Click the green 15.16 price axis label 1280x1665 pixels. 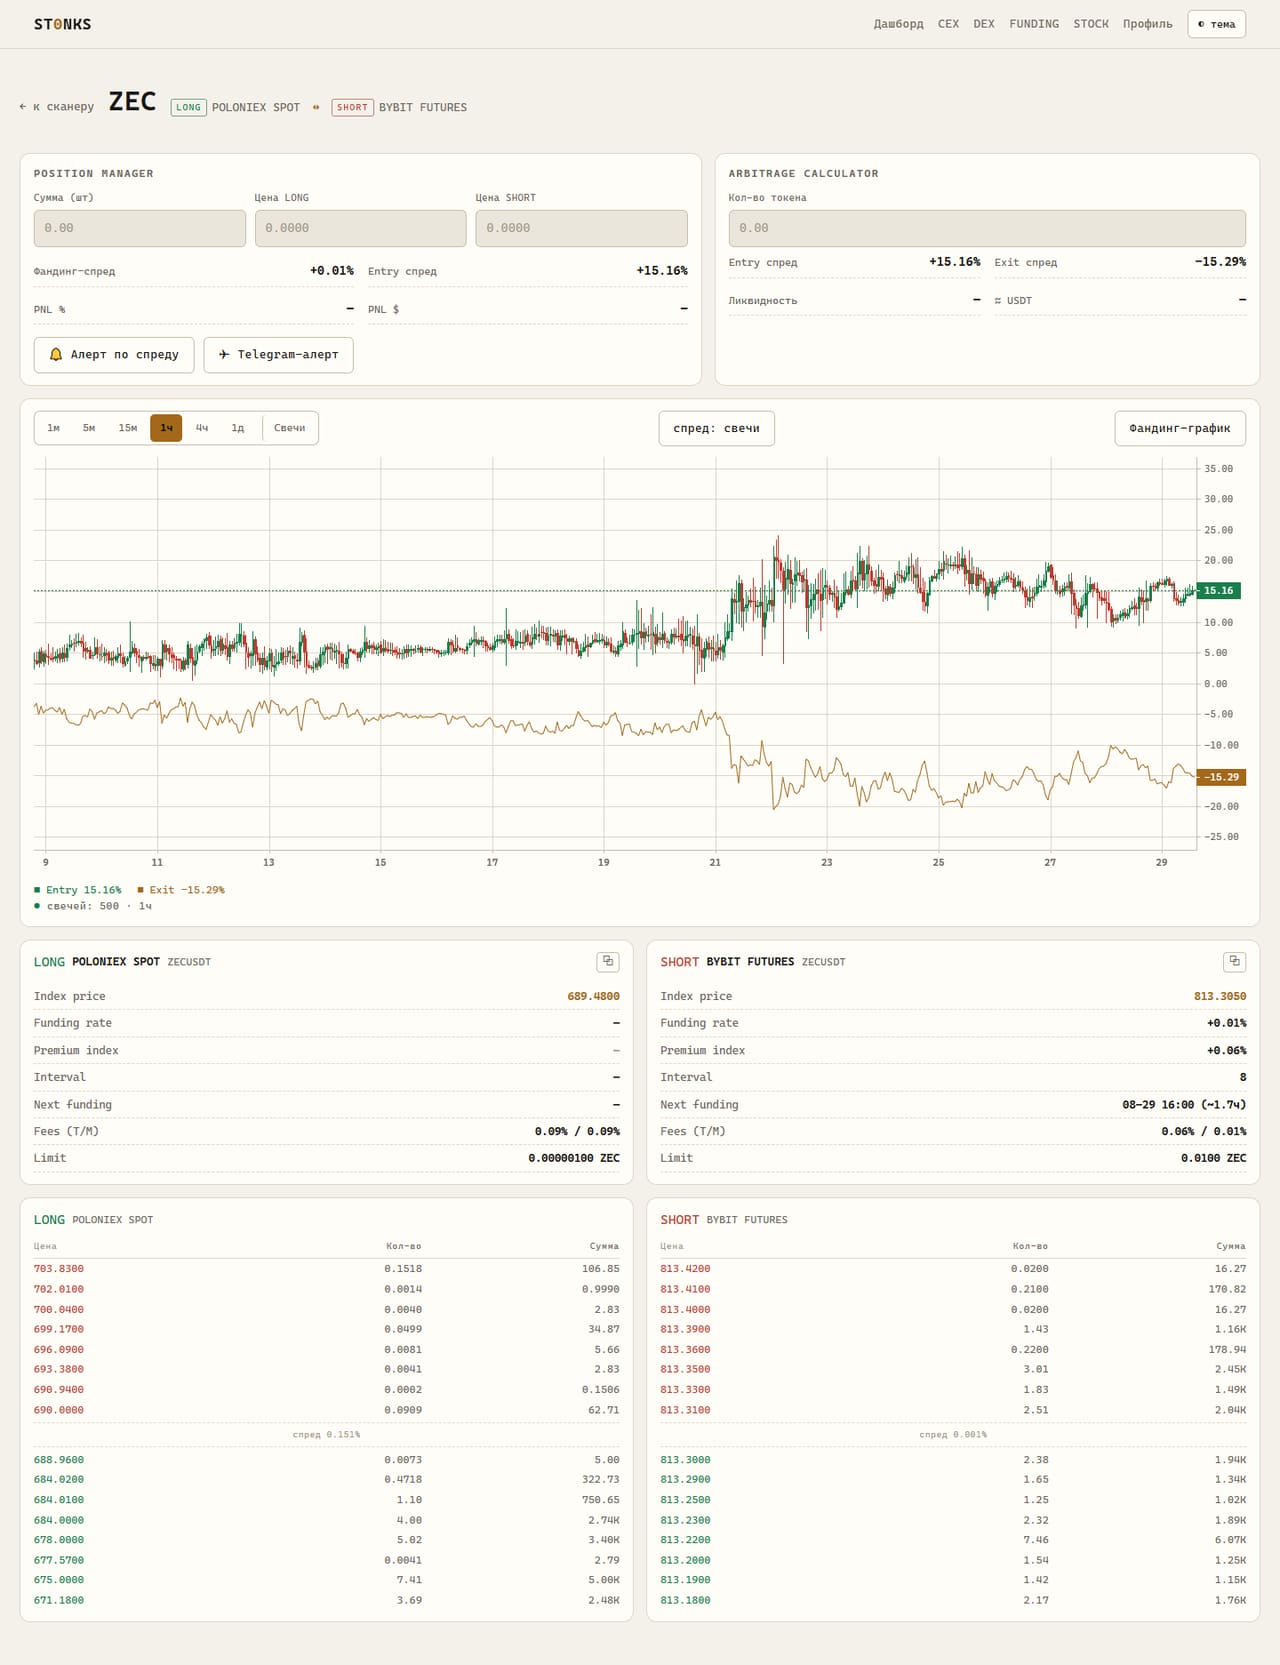click(x=1219, y=591)
